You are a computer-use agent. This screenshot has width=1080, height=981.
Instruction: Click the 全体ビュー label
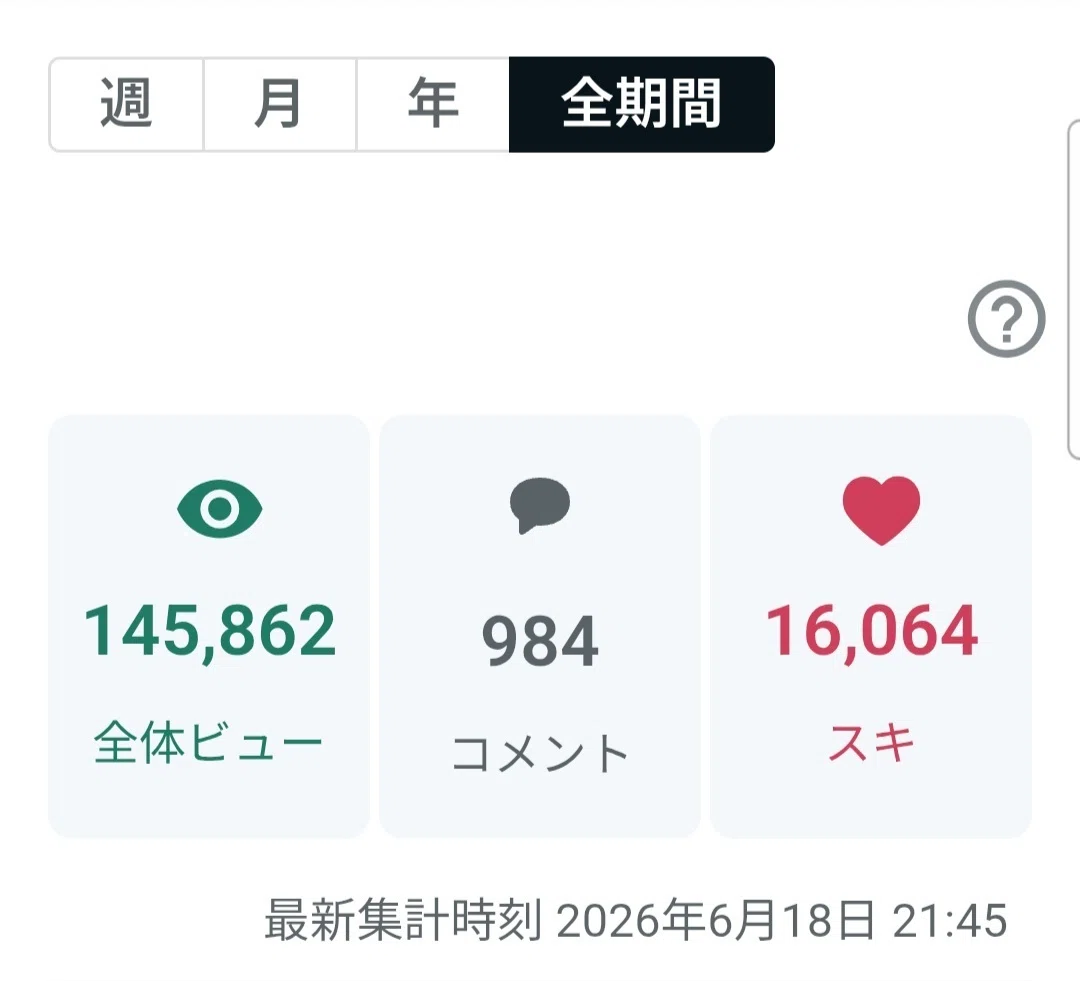209,743
